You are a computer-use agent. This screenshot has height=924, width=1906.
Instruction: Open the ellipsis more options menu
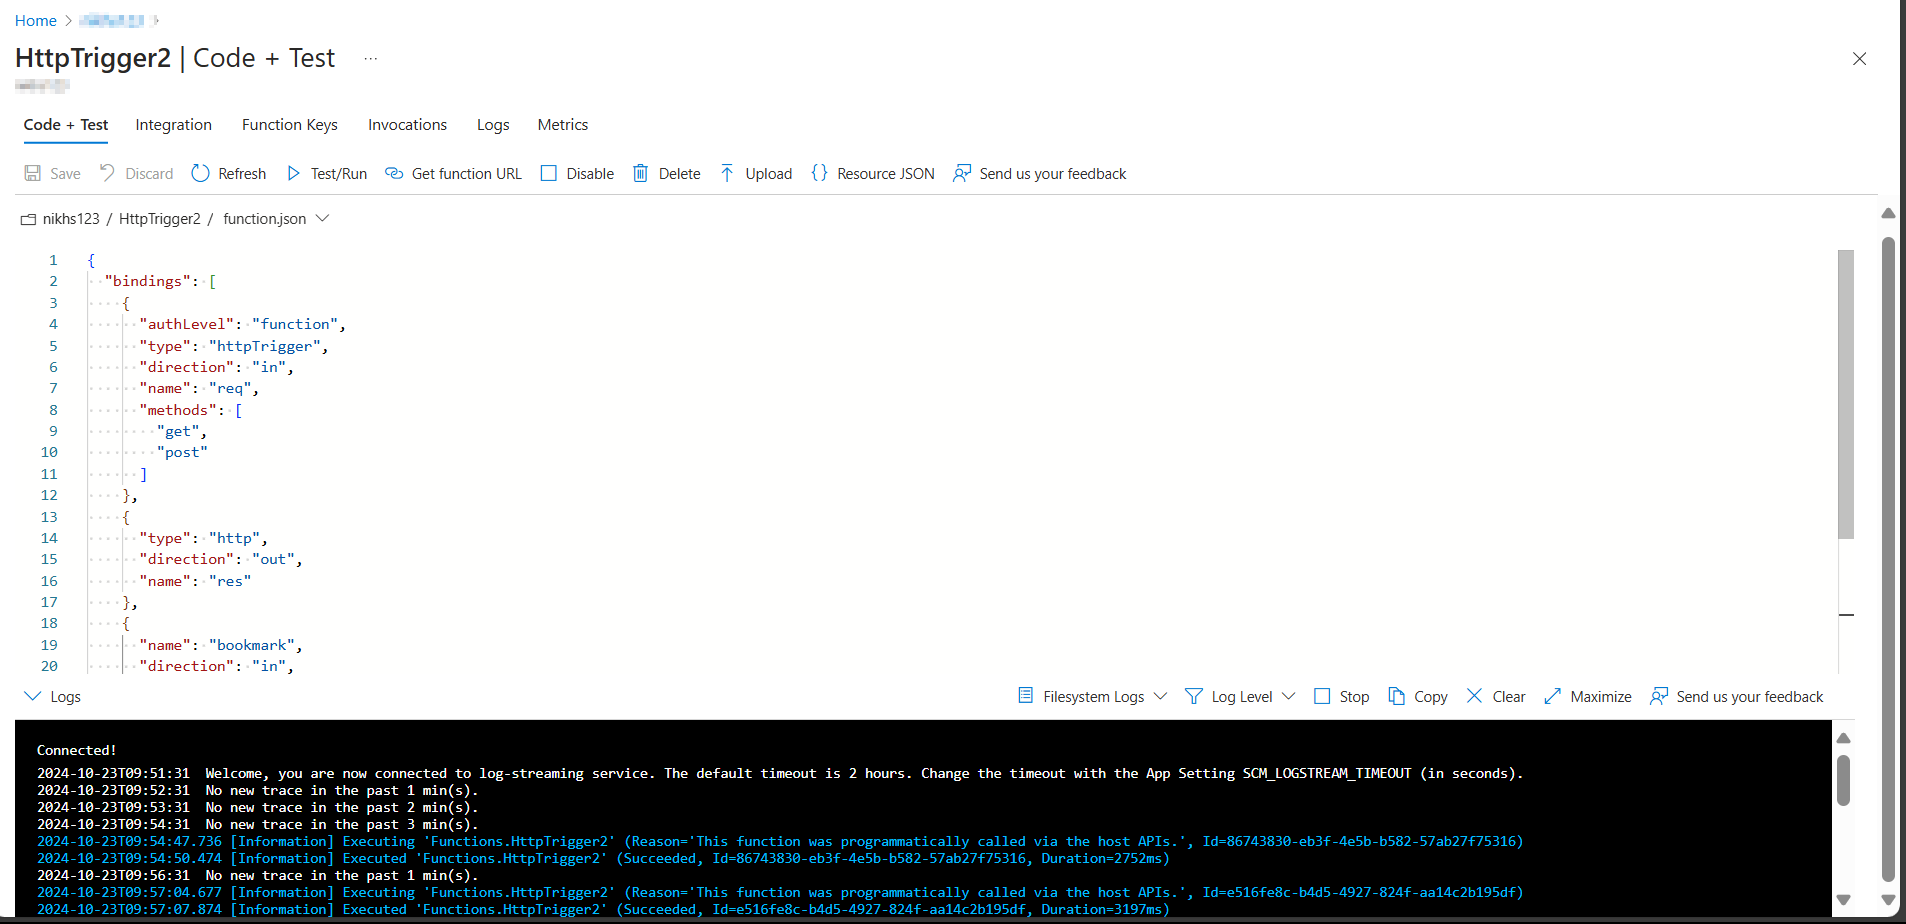(371, 59)
